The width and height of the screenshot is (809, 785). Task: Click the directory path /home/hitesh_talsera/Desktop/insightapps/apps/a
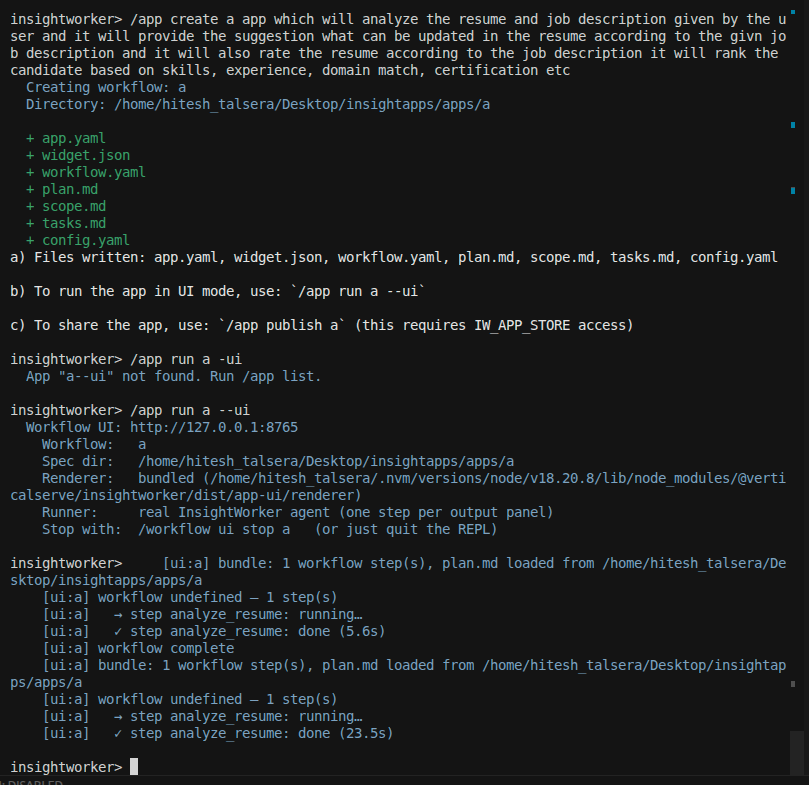coord(302,105)
